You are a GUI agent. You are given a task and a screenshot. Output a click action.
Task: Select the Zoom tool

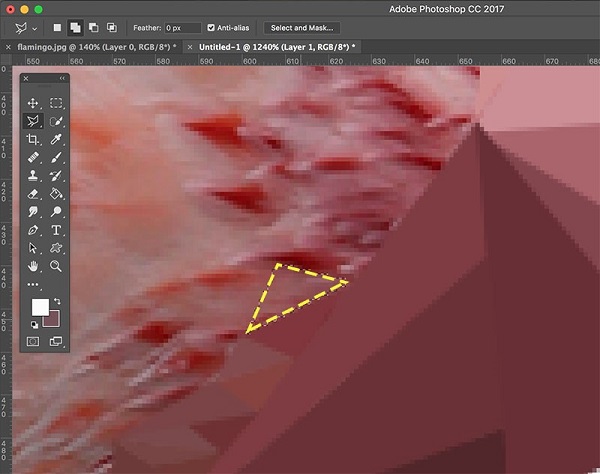tap(56, 266)
